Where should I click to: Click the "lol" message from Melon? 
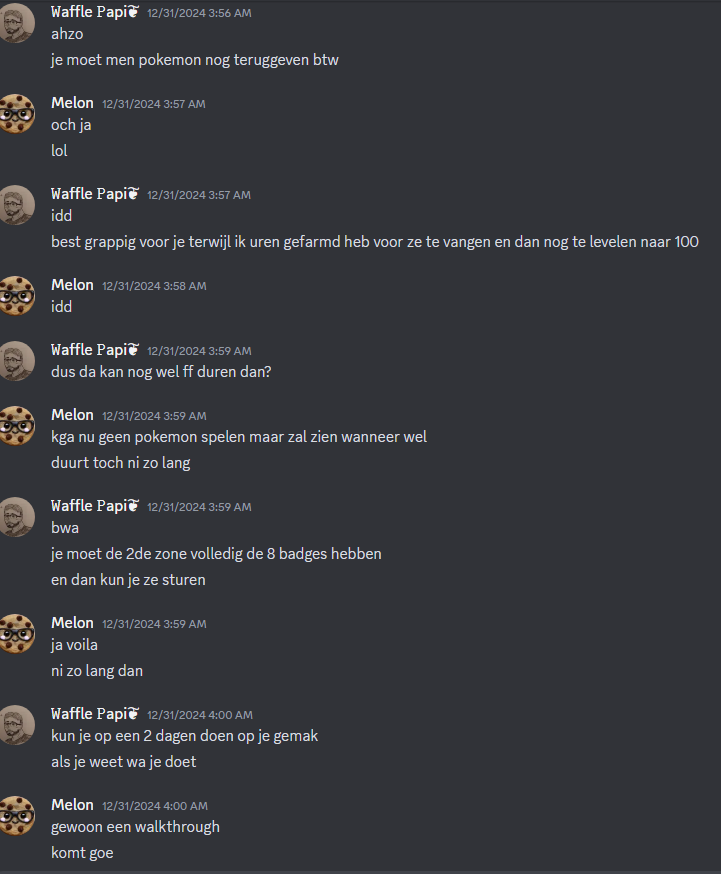[59, 150]
